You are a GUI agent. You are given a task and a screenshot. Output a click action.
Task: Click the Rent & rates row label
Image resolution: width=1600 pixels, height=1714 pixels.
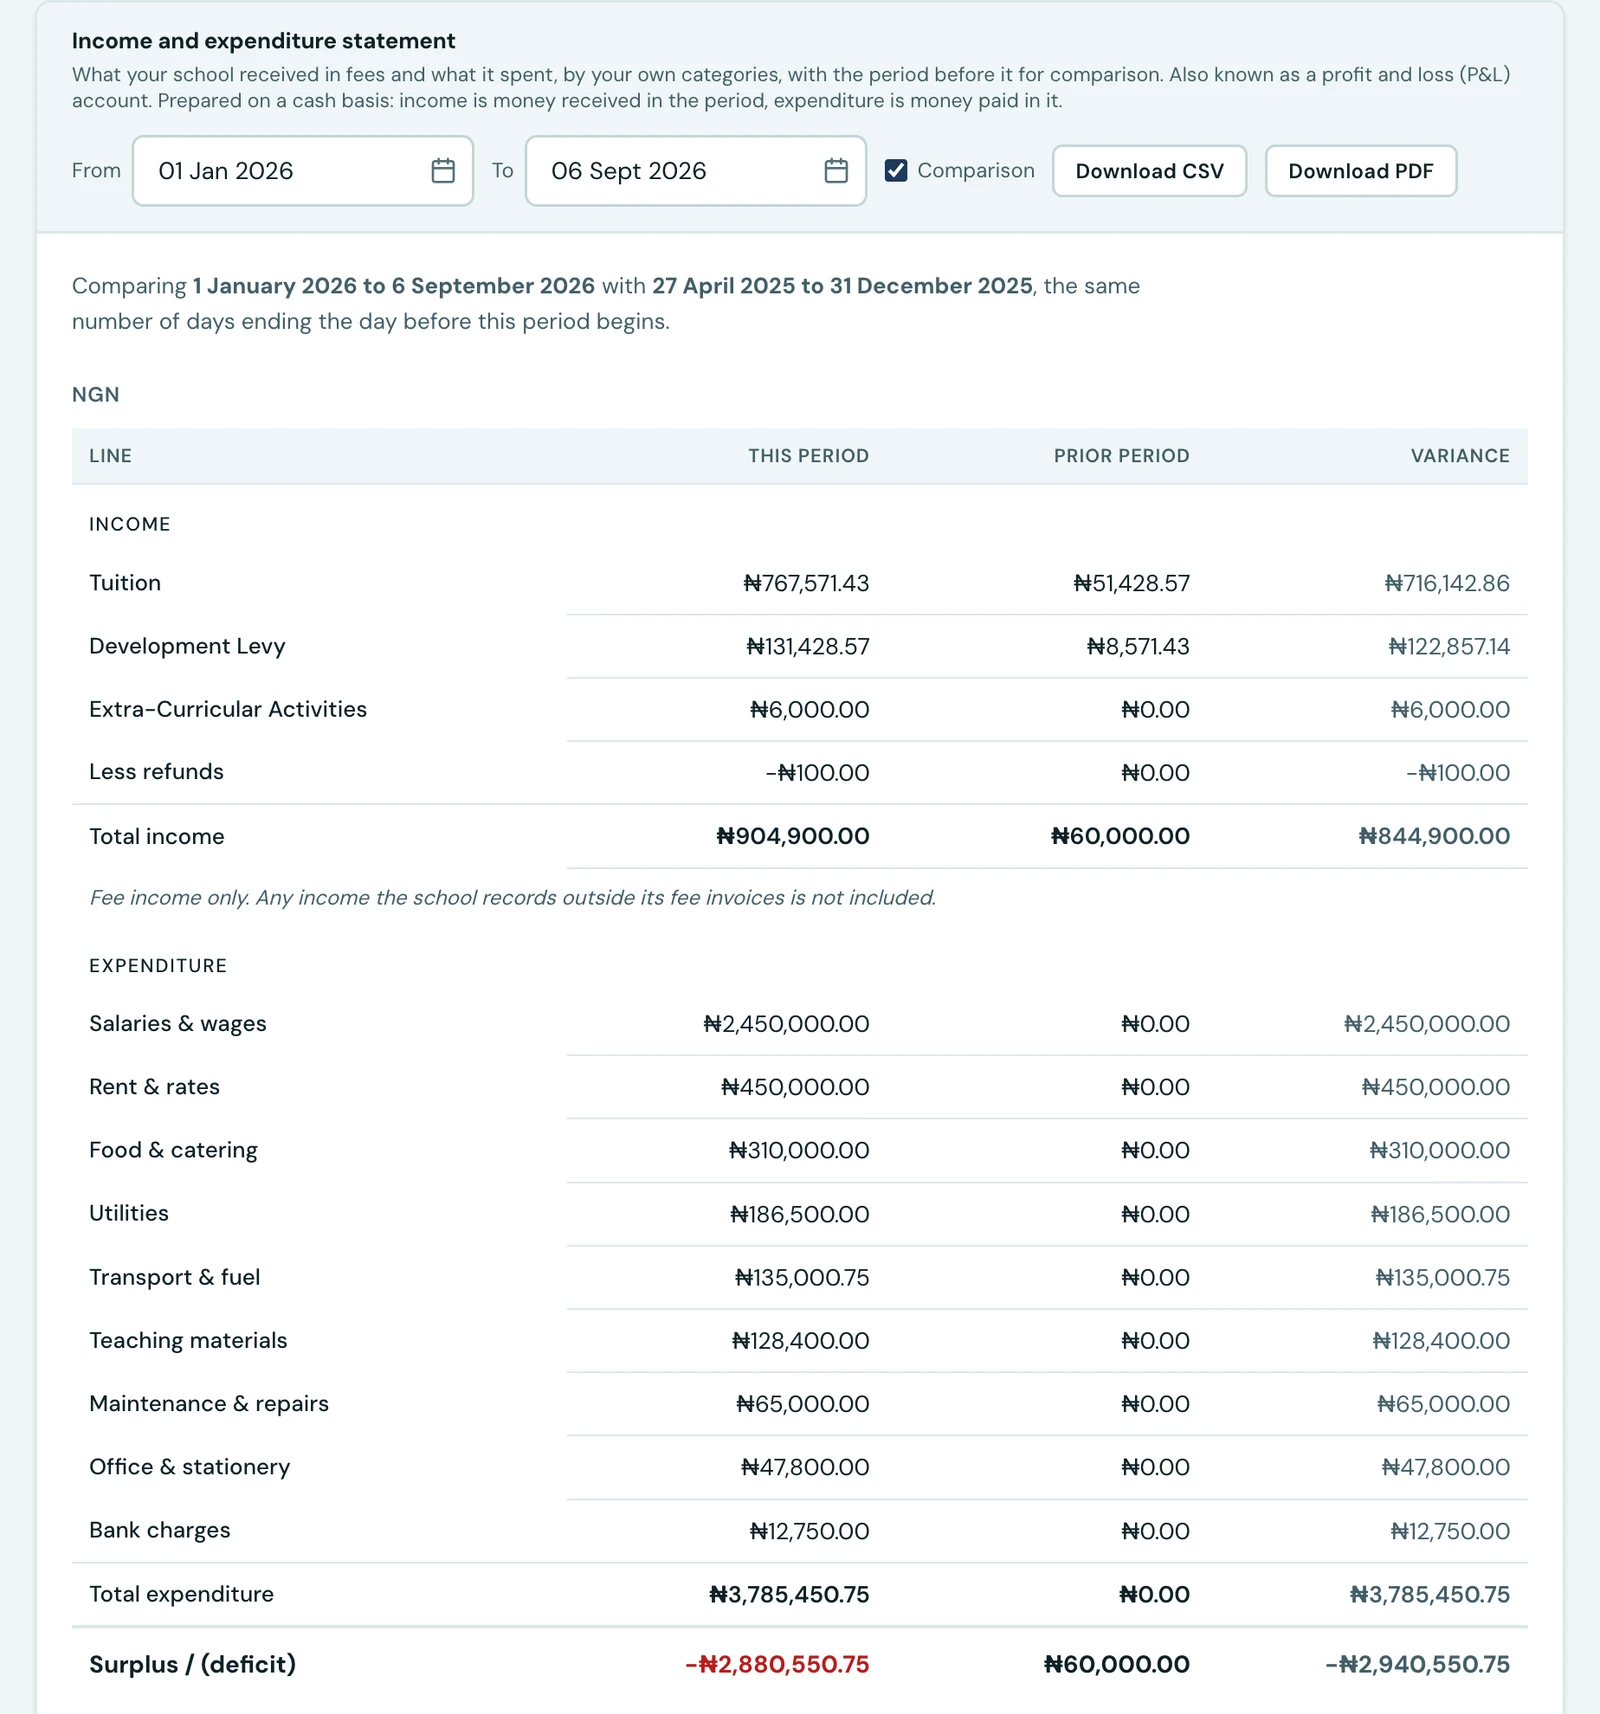pos(154,1087)
